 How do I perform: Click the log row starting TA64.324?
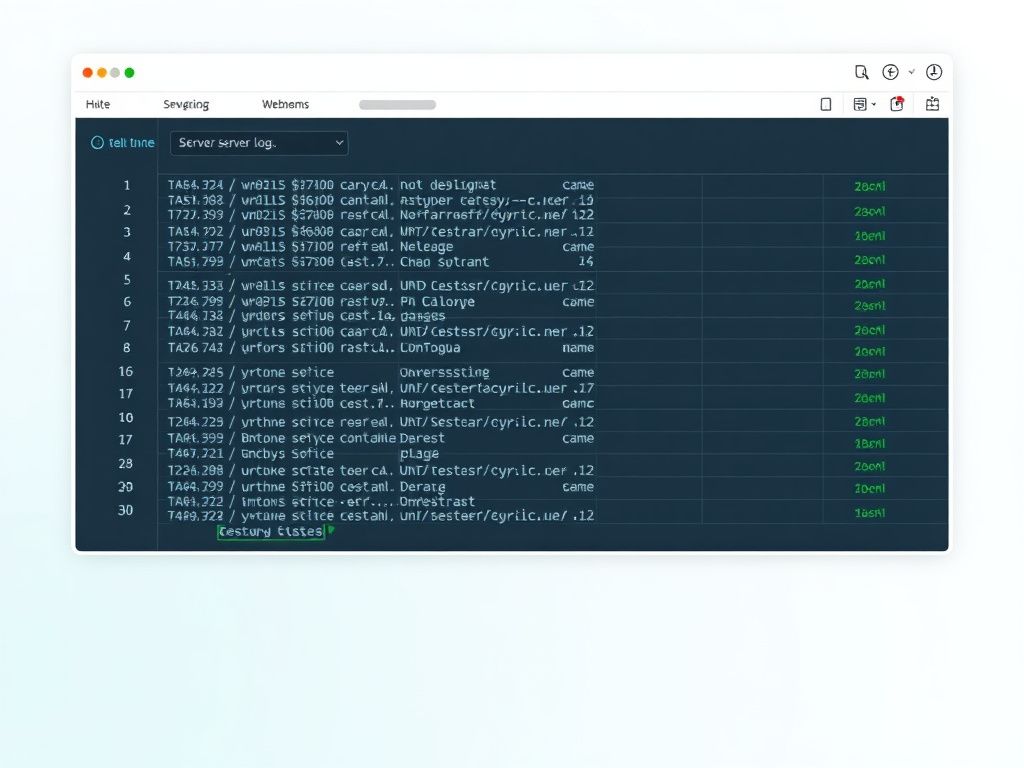(x=381, y=185)
